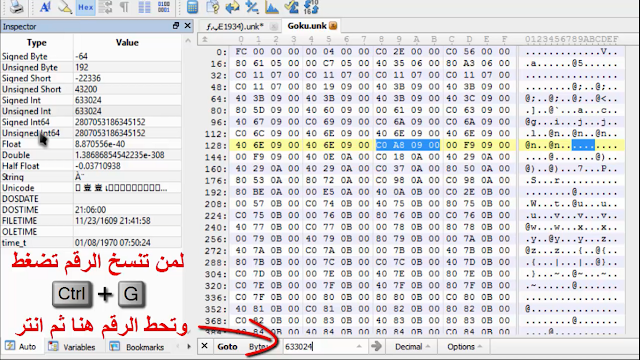The height and width of the screenshot is (360, 640).
Task: Click the DOSTIME value 21:06:00
Action: coord(90,210)
